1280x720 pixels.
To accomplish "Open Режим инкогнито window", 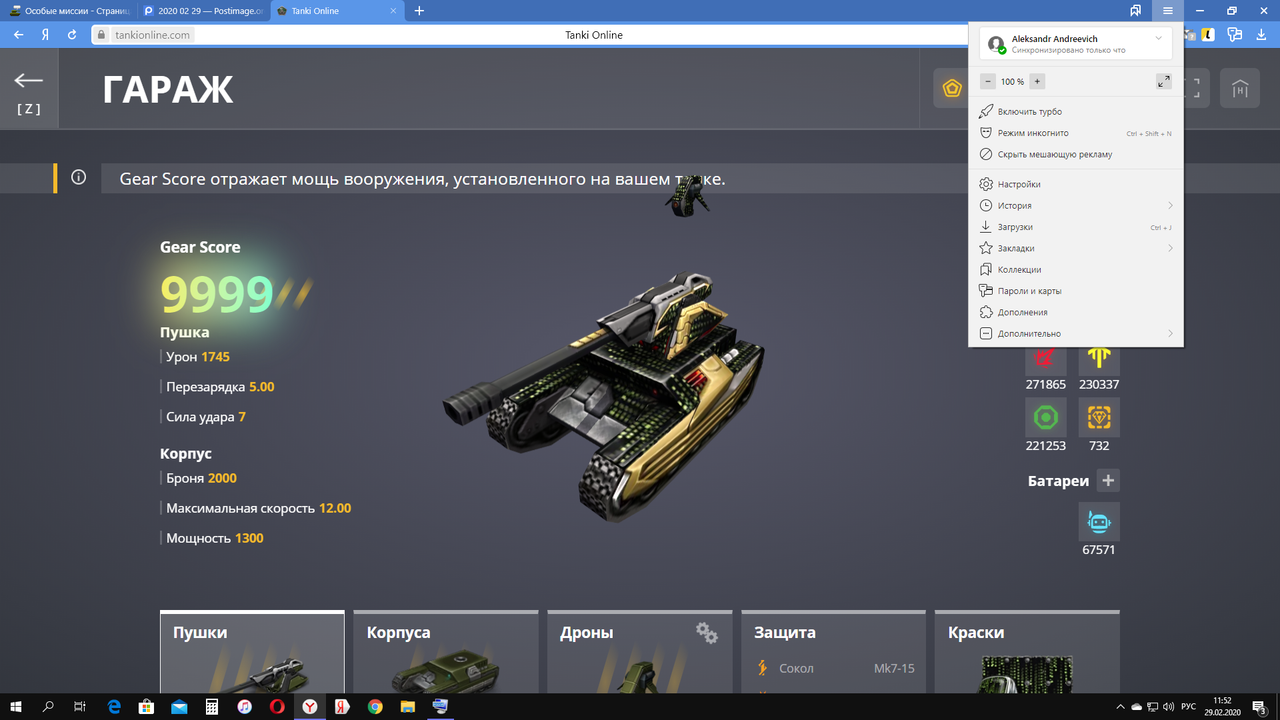I will [1076, 133].
